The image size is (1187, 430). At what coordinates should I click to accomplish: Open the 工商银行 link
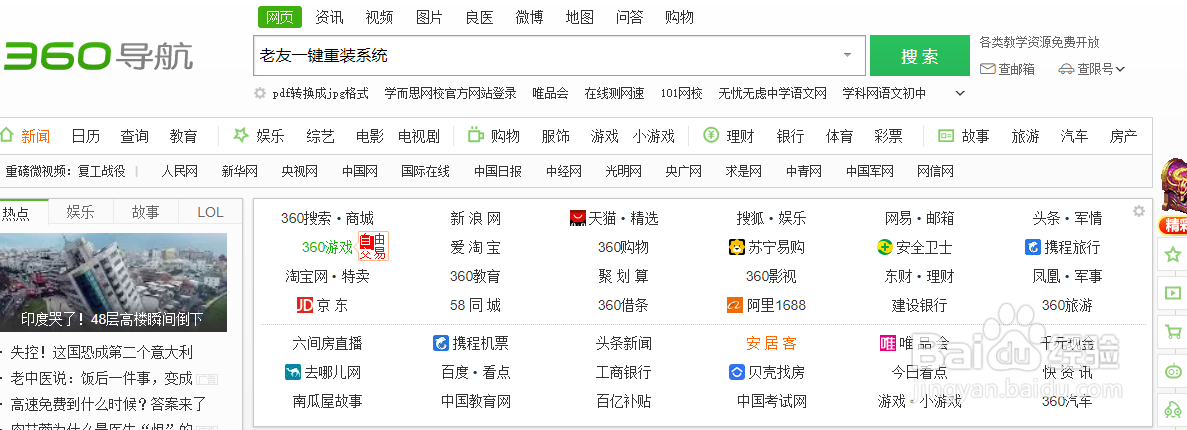coord(623,372)
